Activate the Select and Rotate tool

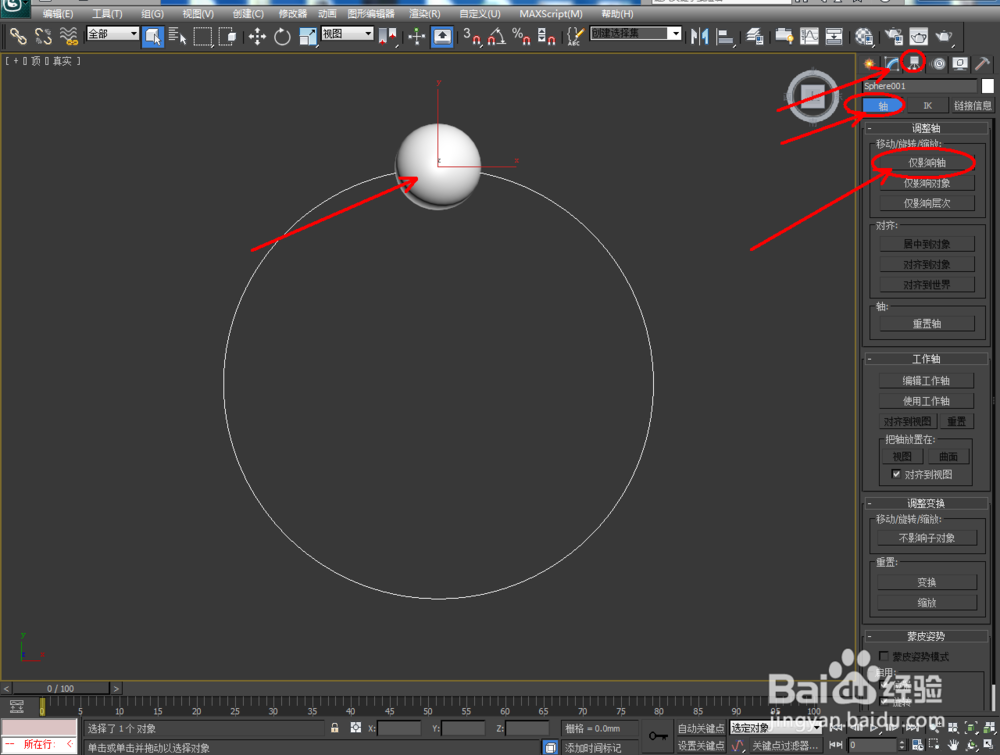(x=284, y=37)
